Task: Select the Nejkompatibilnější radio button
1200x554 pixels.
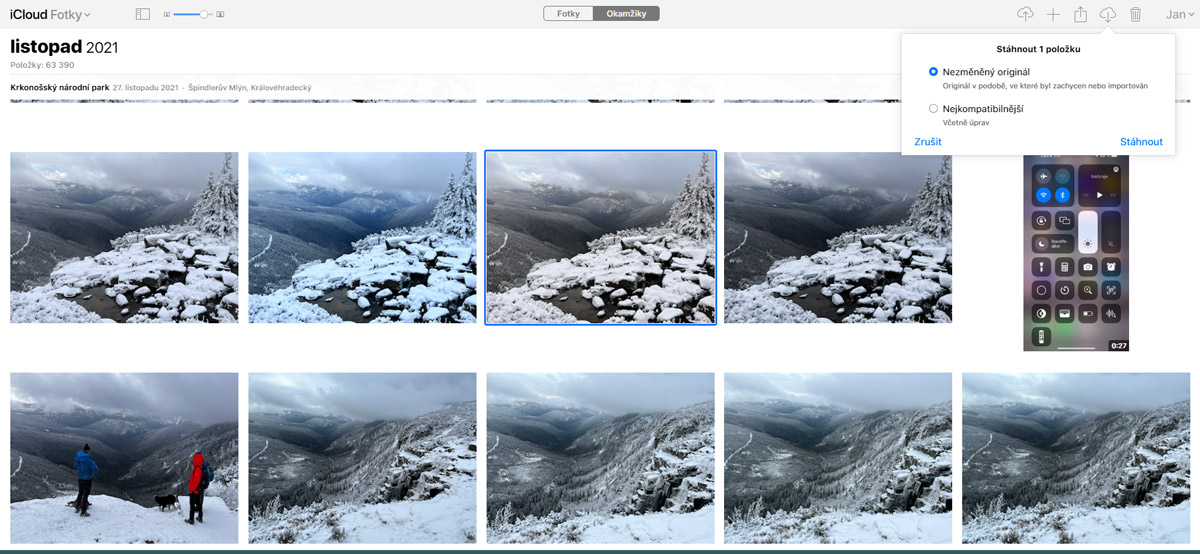Action: tap(933, 108)
